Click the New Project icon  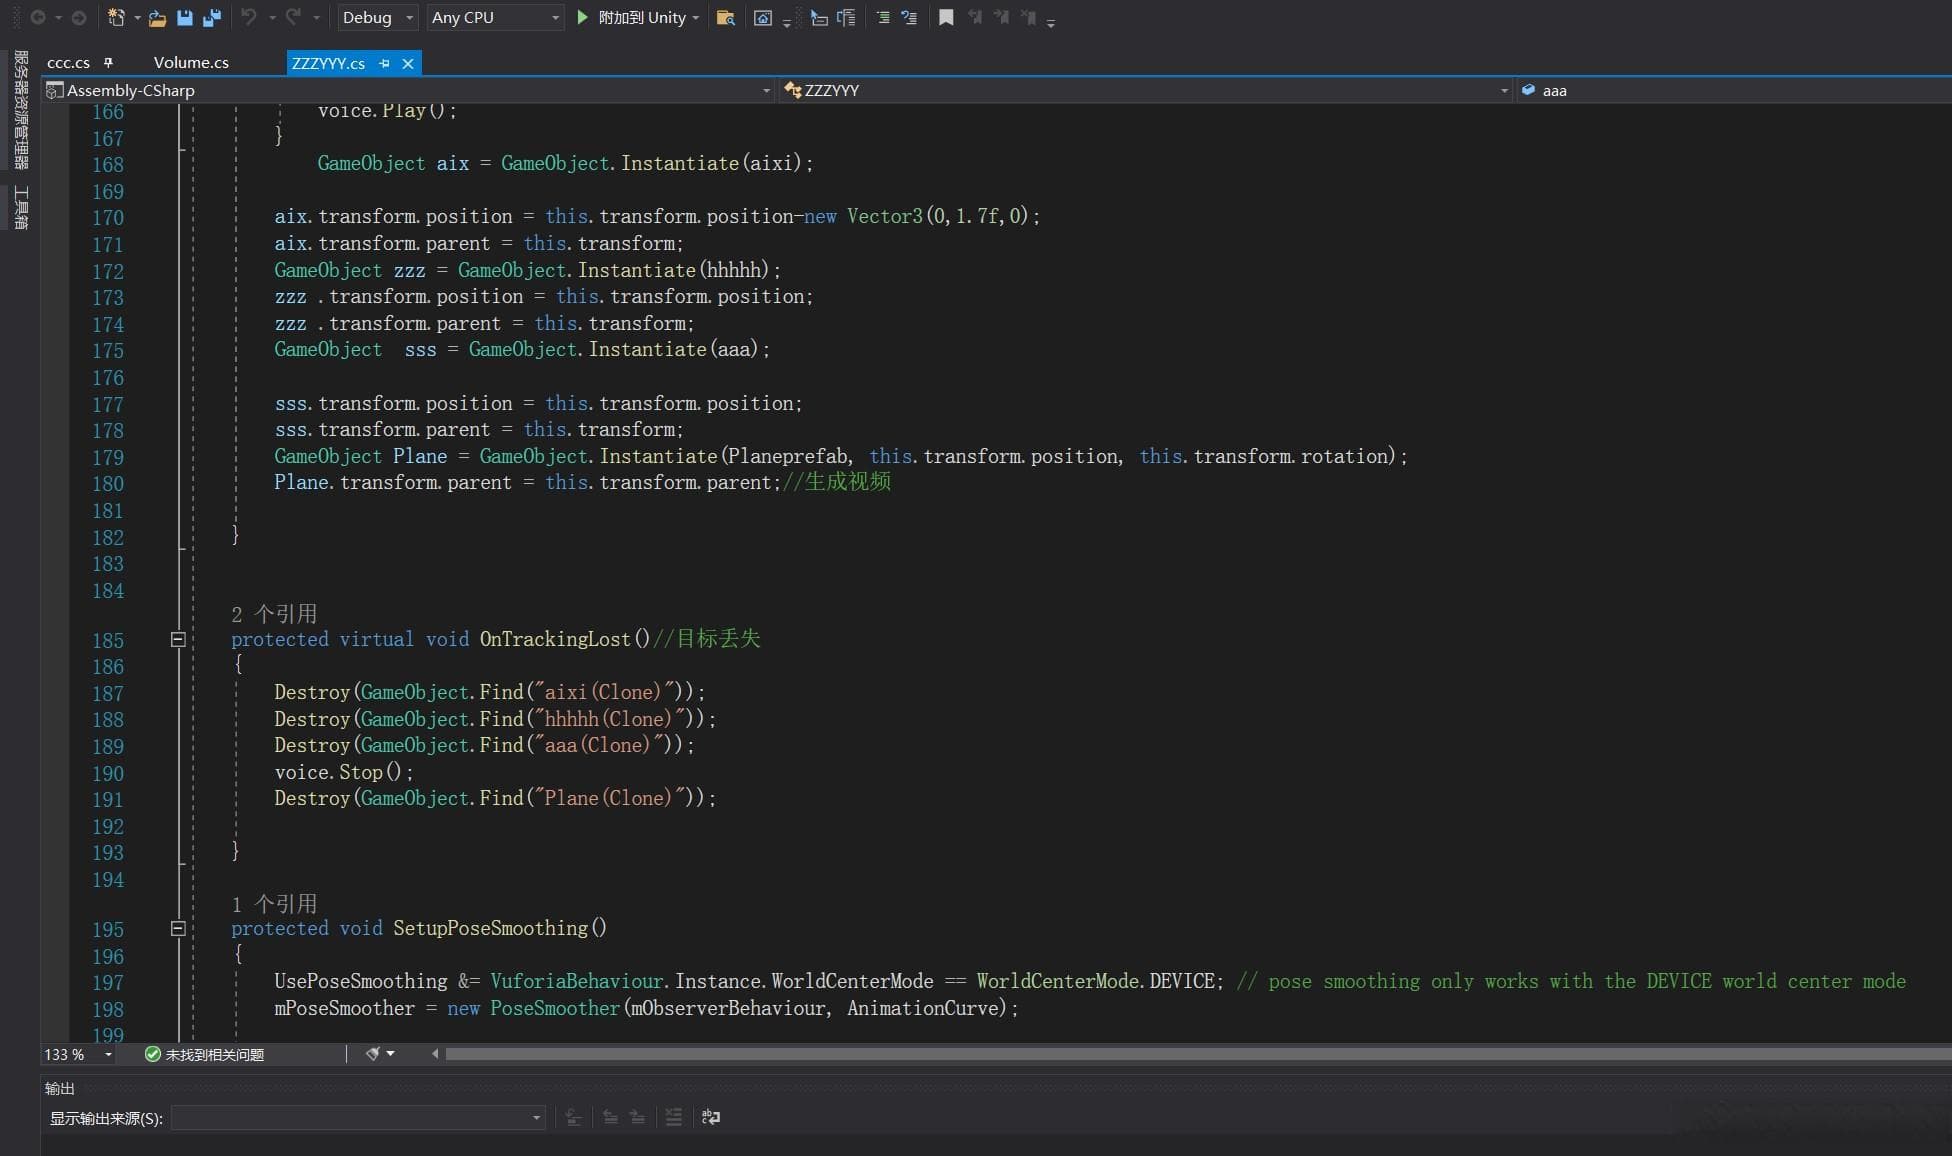116,17
